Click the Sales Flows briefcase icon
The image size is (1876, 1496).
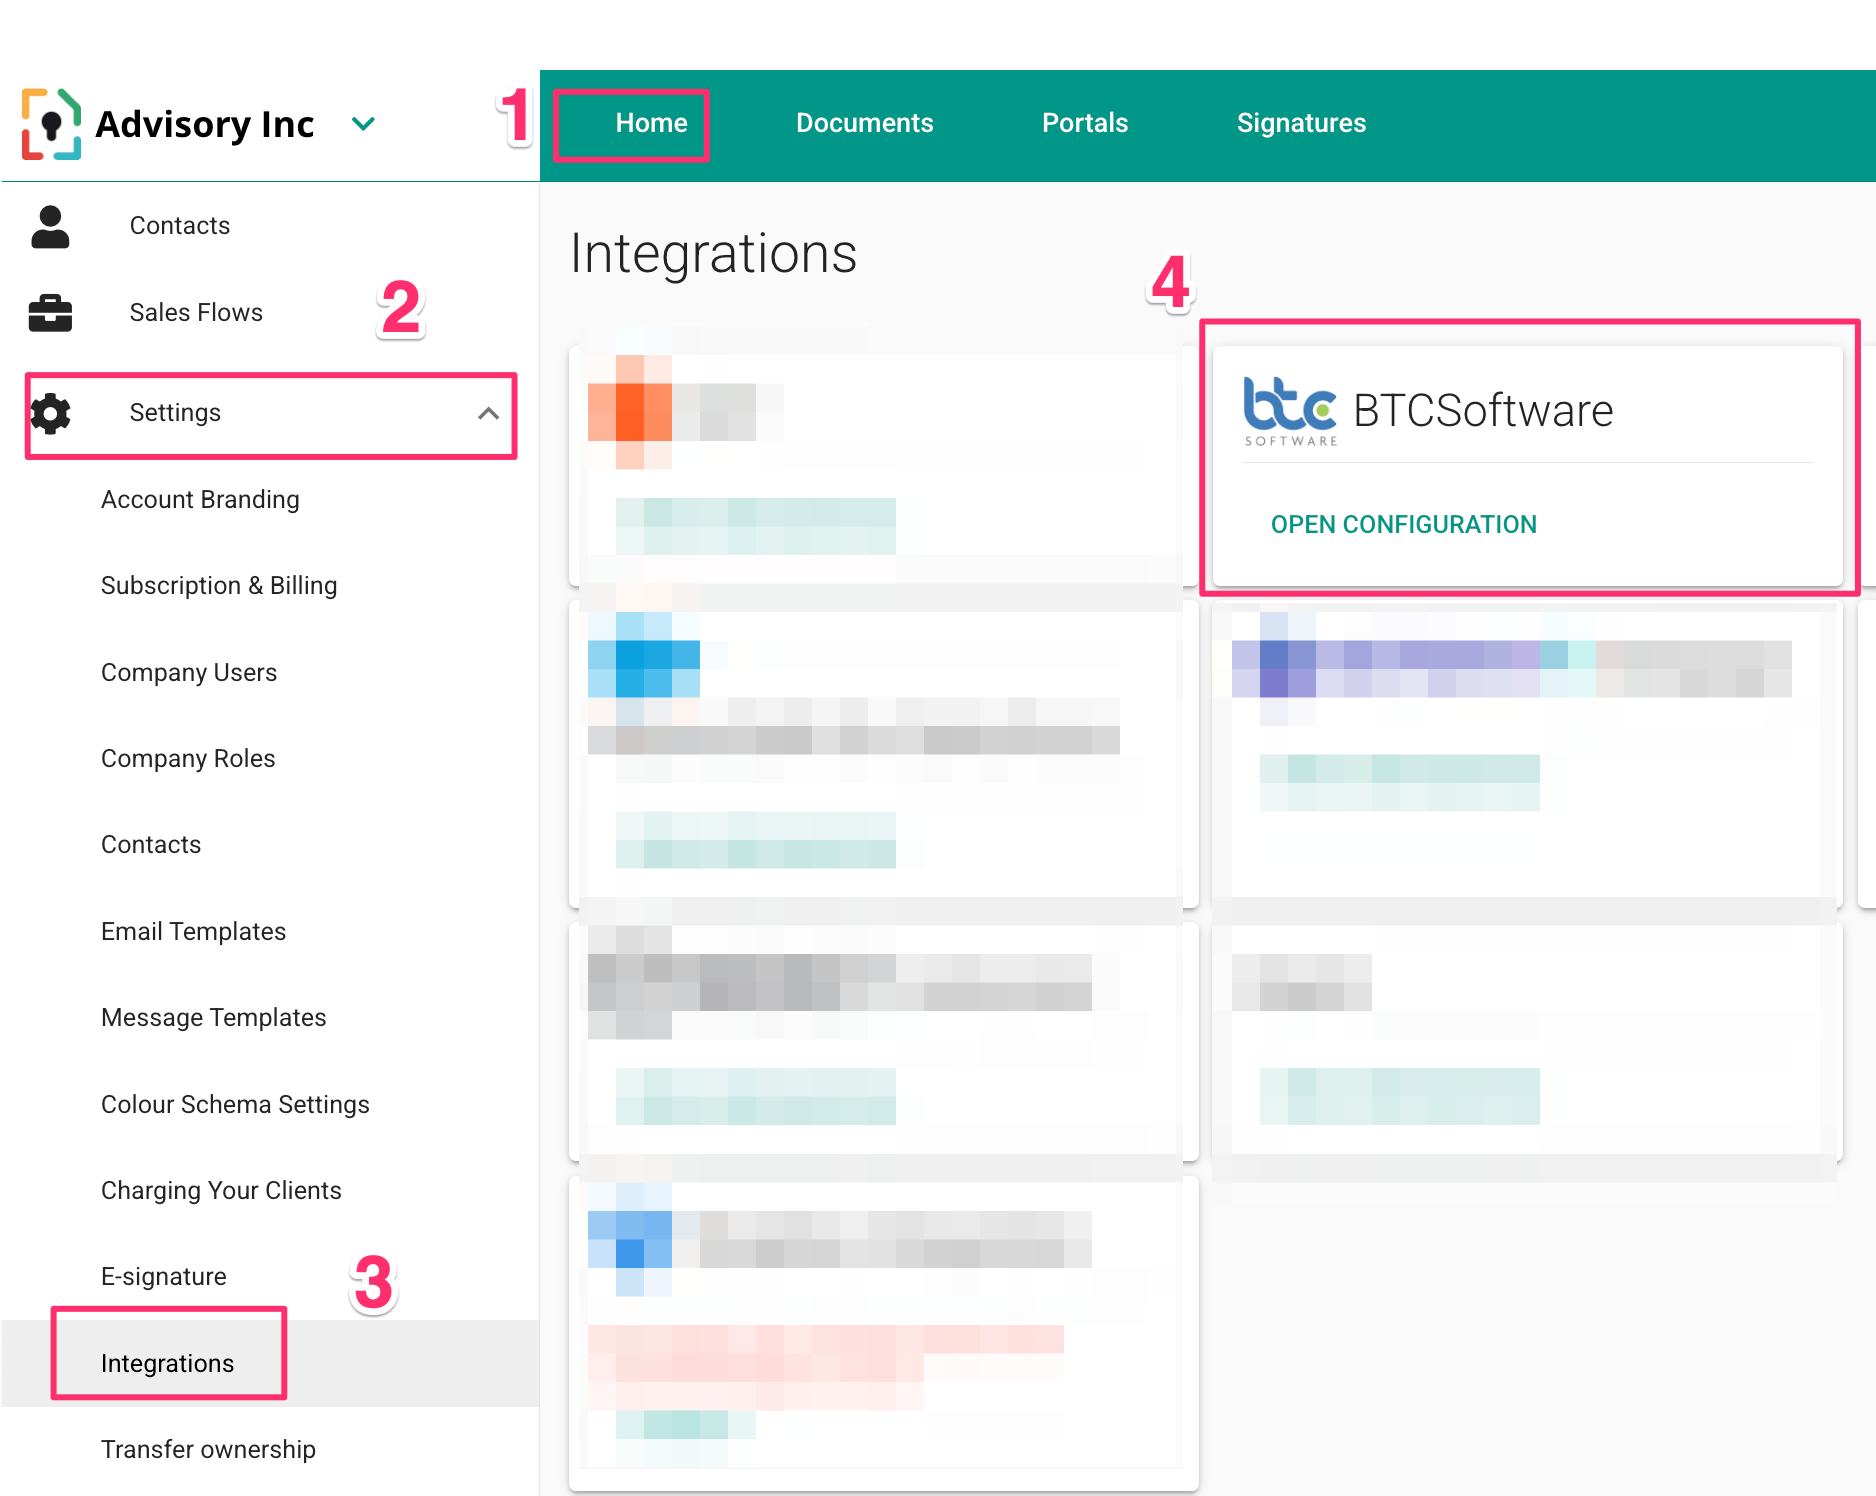(x=50, y=313)
